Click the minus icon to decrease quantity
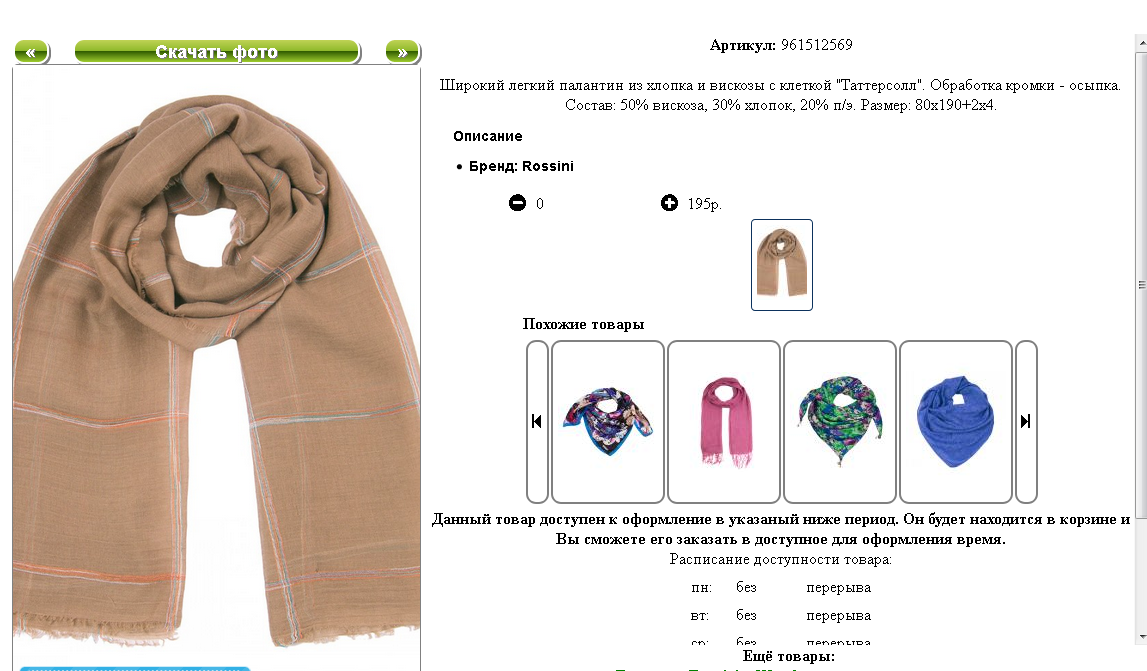1147x671 pixels. [517, 203]
